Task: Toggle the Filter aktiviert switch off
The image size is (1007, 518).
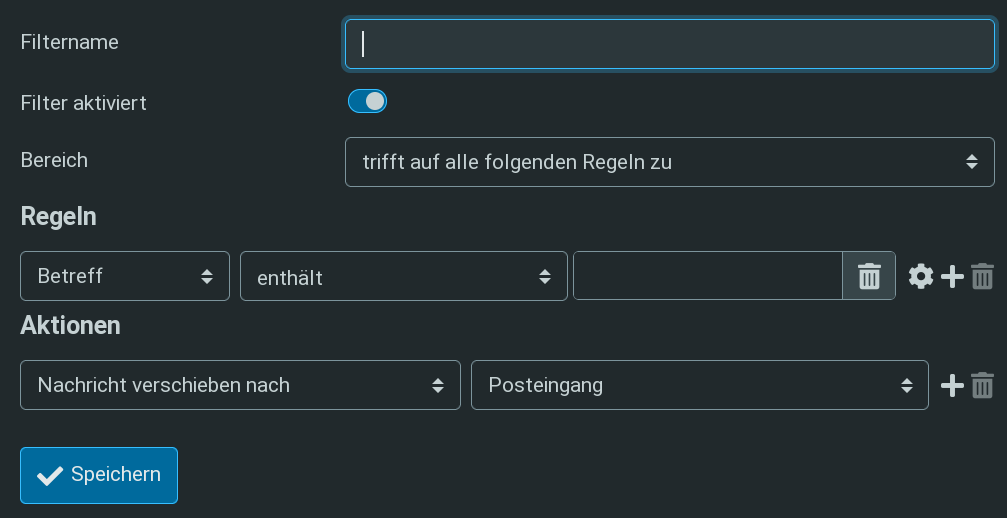Action: 367,101
